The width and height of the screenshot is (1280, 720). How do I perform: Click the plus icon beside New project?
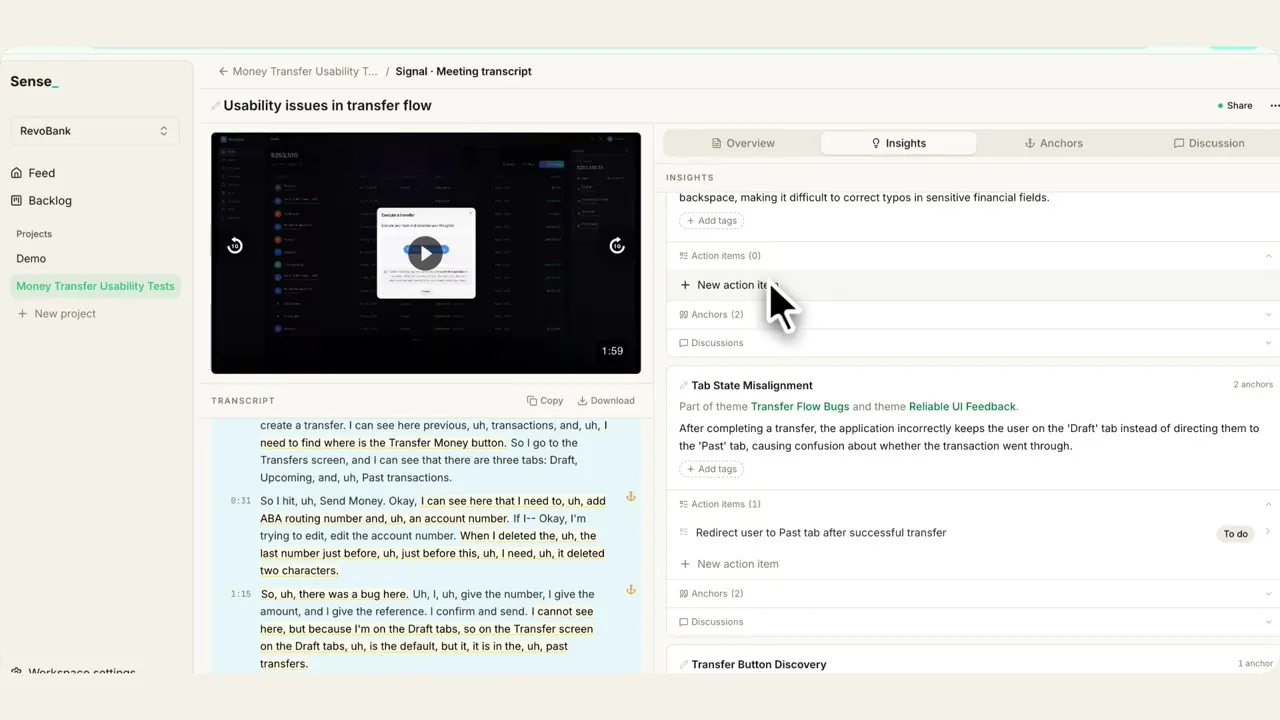click(x=22, y=314)
